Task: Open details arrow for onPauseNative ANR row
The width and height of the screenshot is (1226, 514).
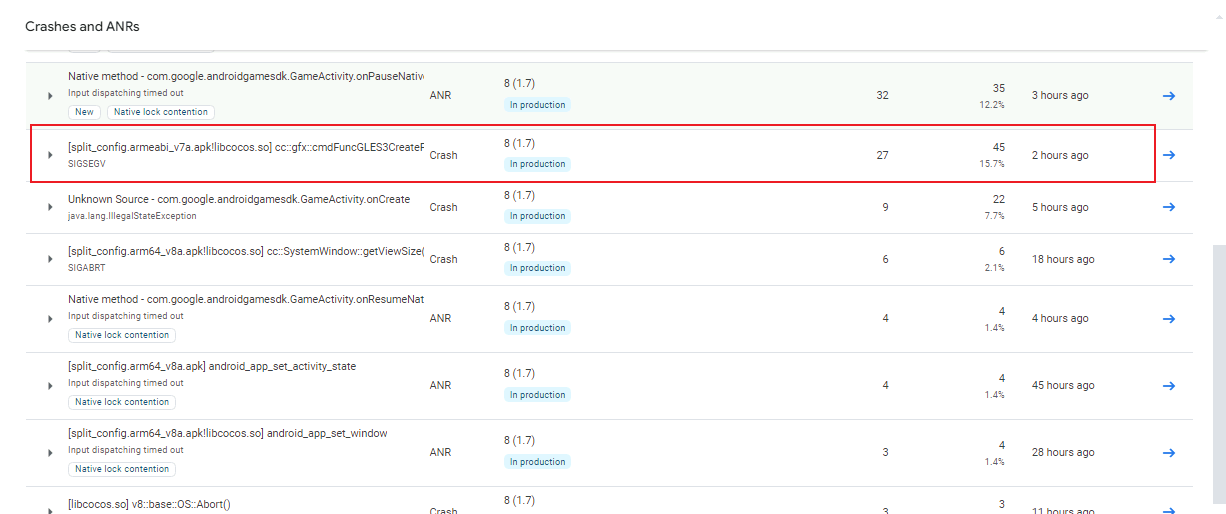Action: tap(1168, 96)
